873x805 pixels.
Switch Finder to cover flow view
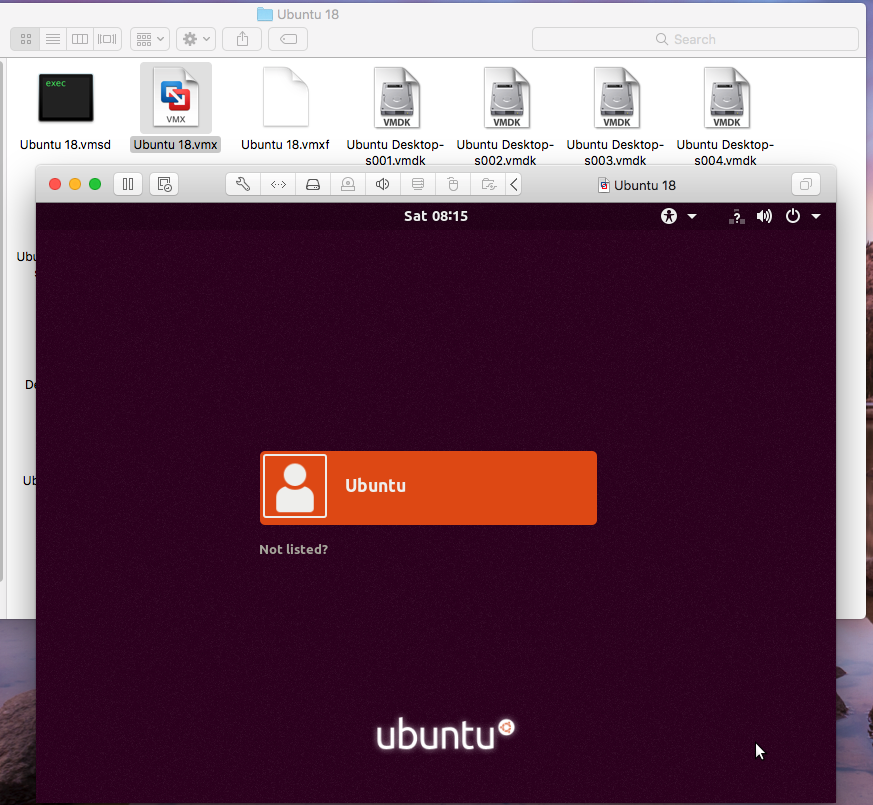[x=107, y=39]
